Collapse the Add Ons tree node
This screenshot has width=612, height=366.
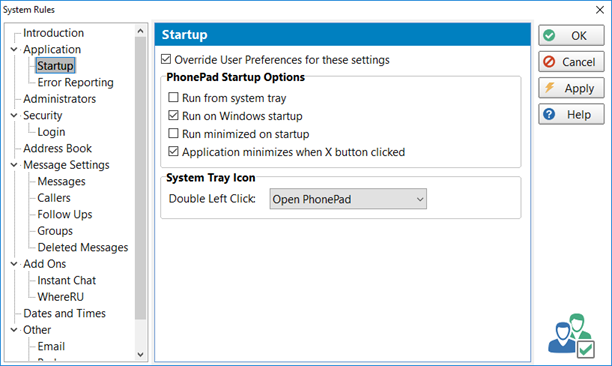(x=14, y=264)
